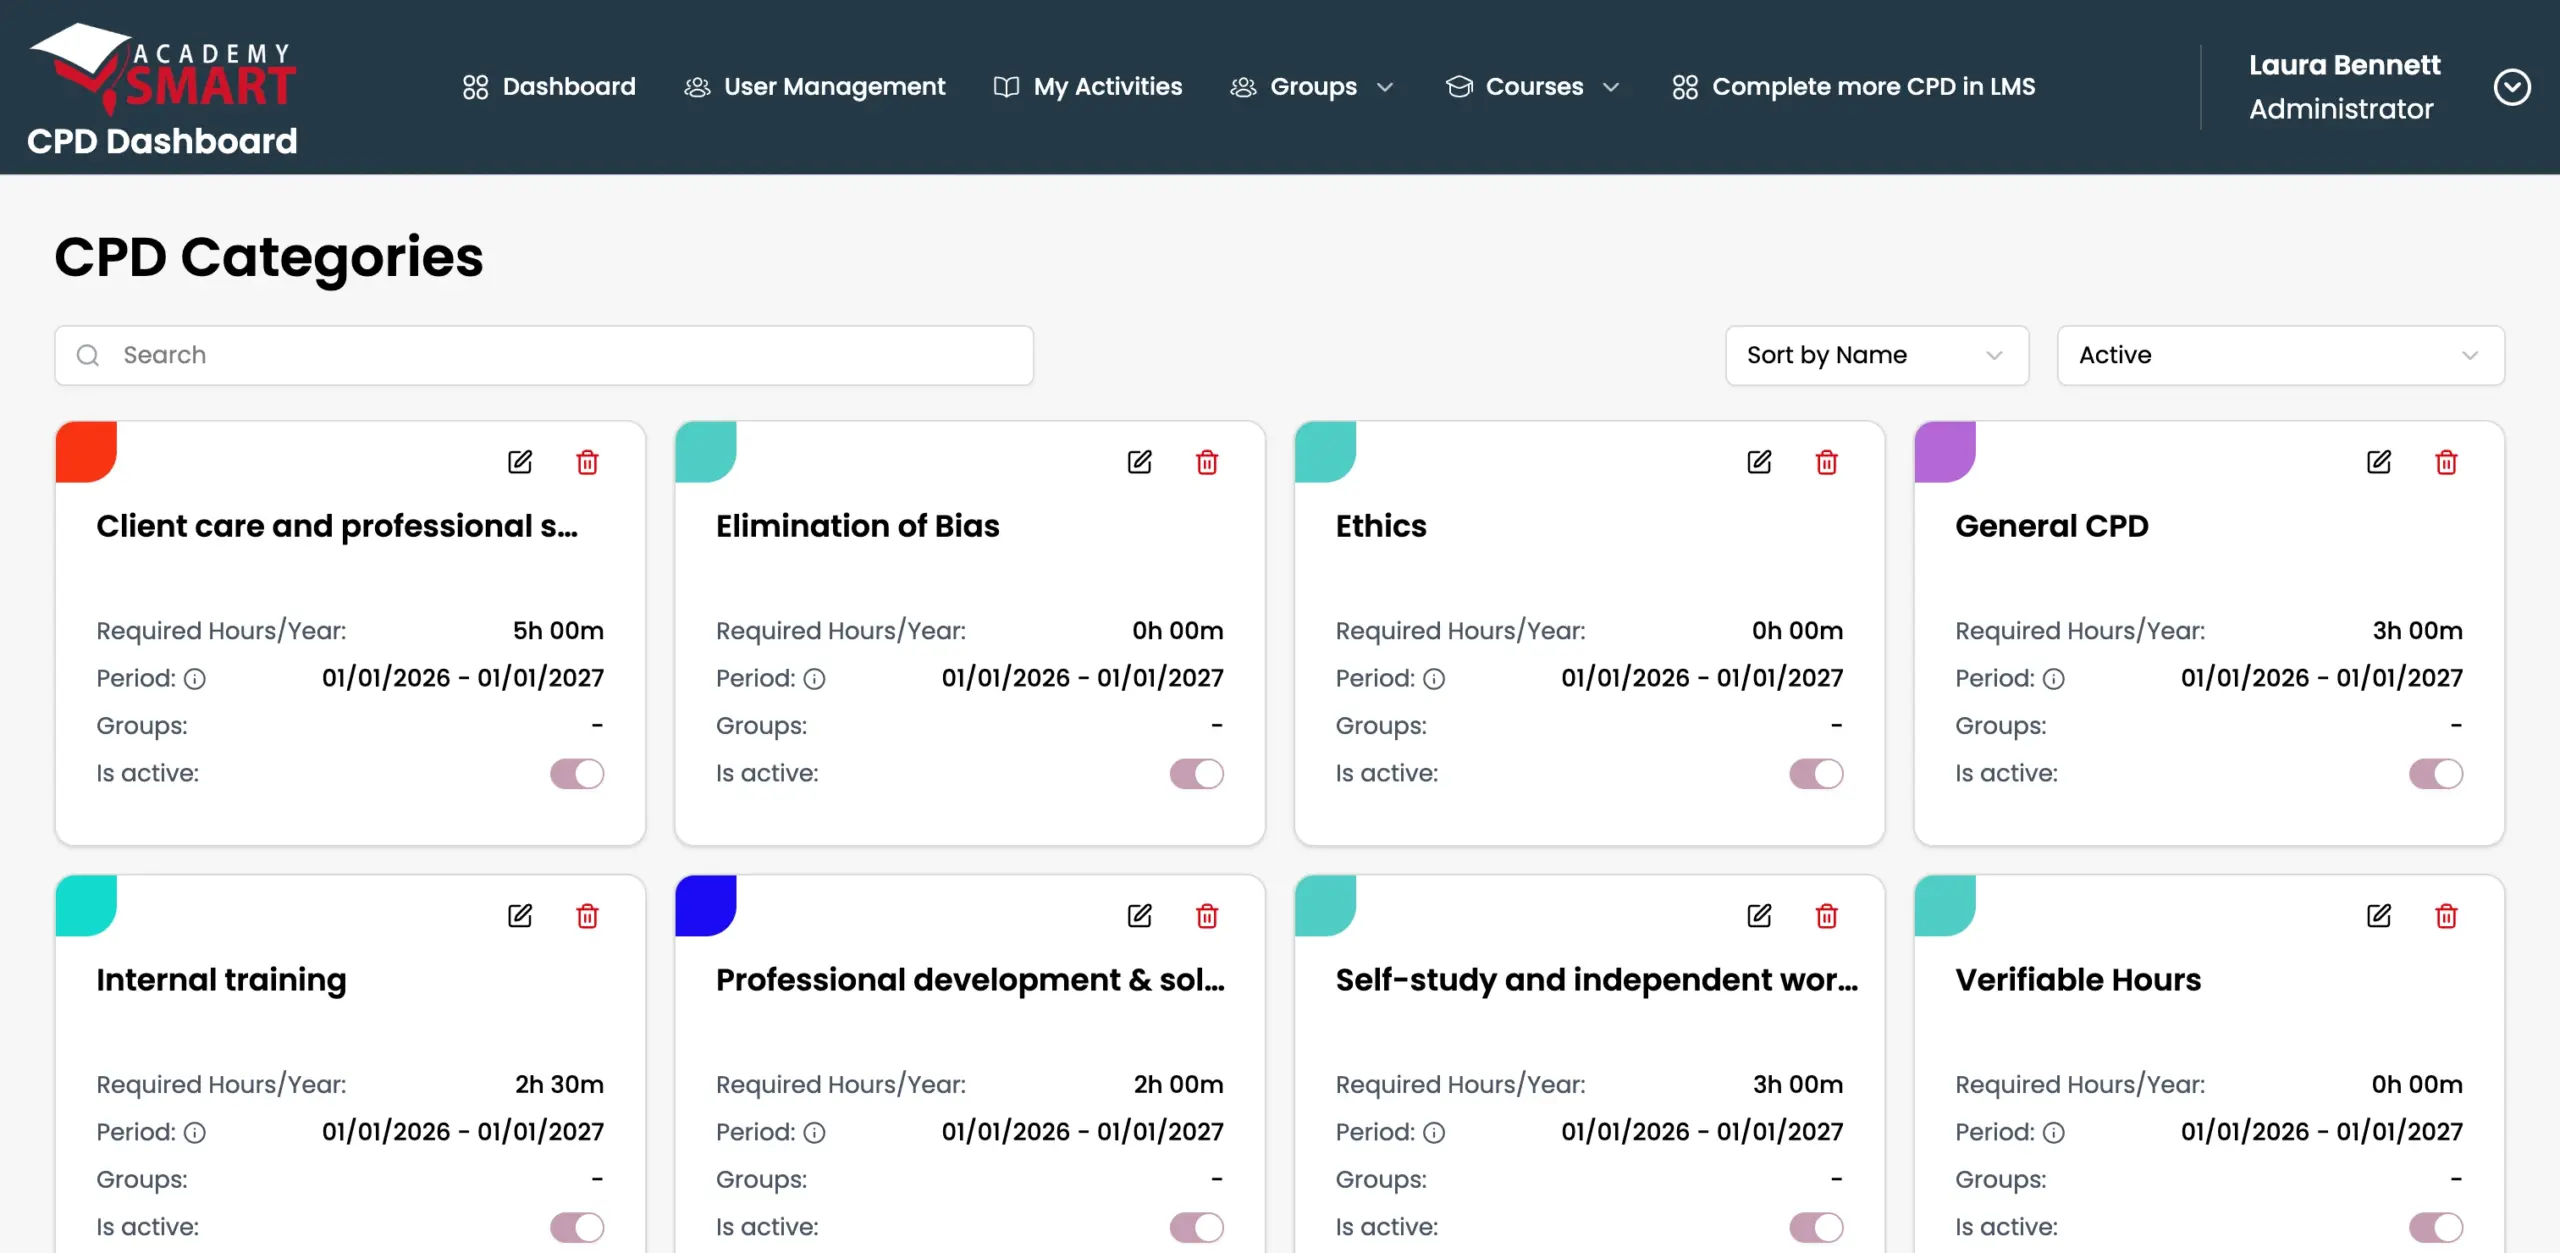
Task: Focus the Search categories field
Action: (544, 355)
